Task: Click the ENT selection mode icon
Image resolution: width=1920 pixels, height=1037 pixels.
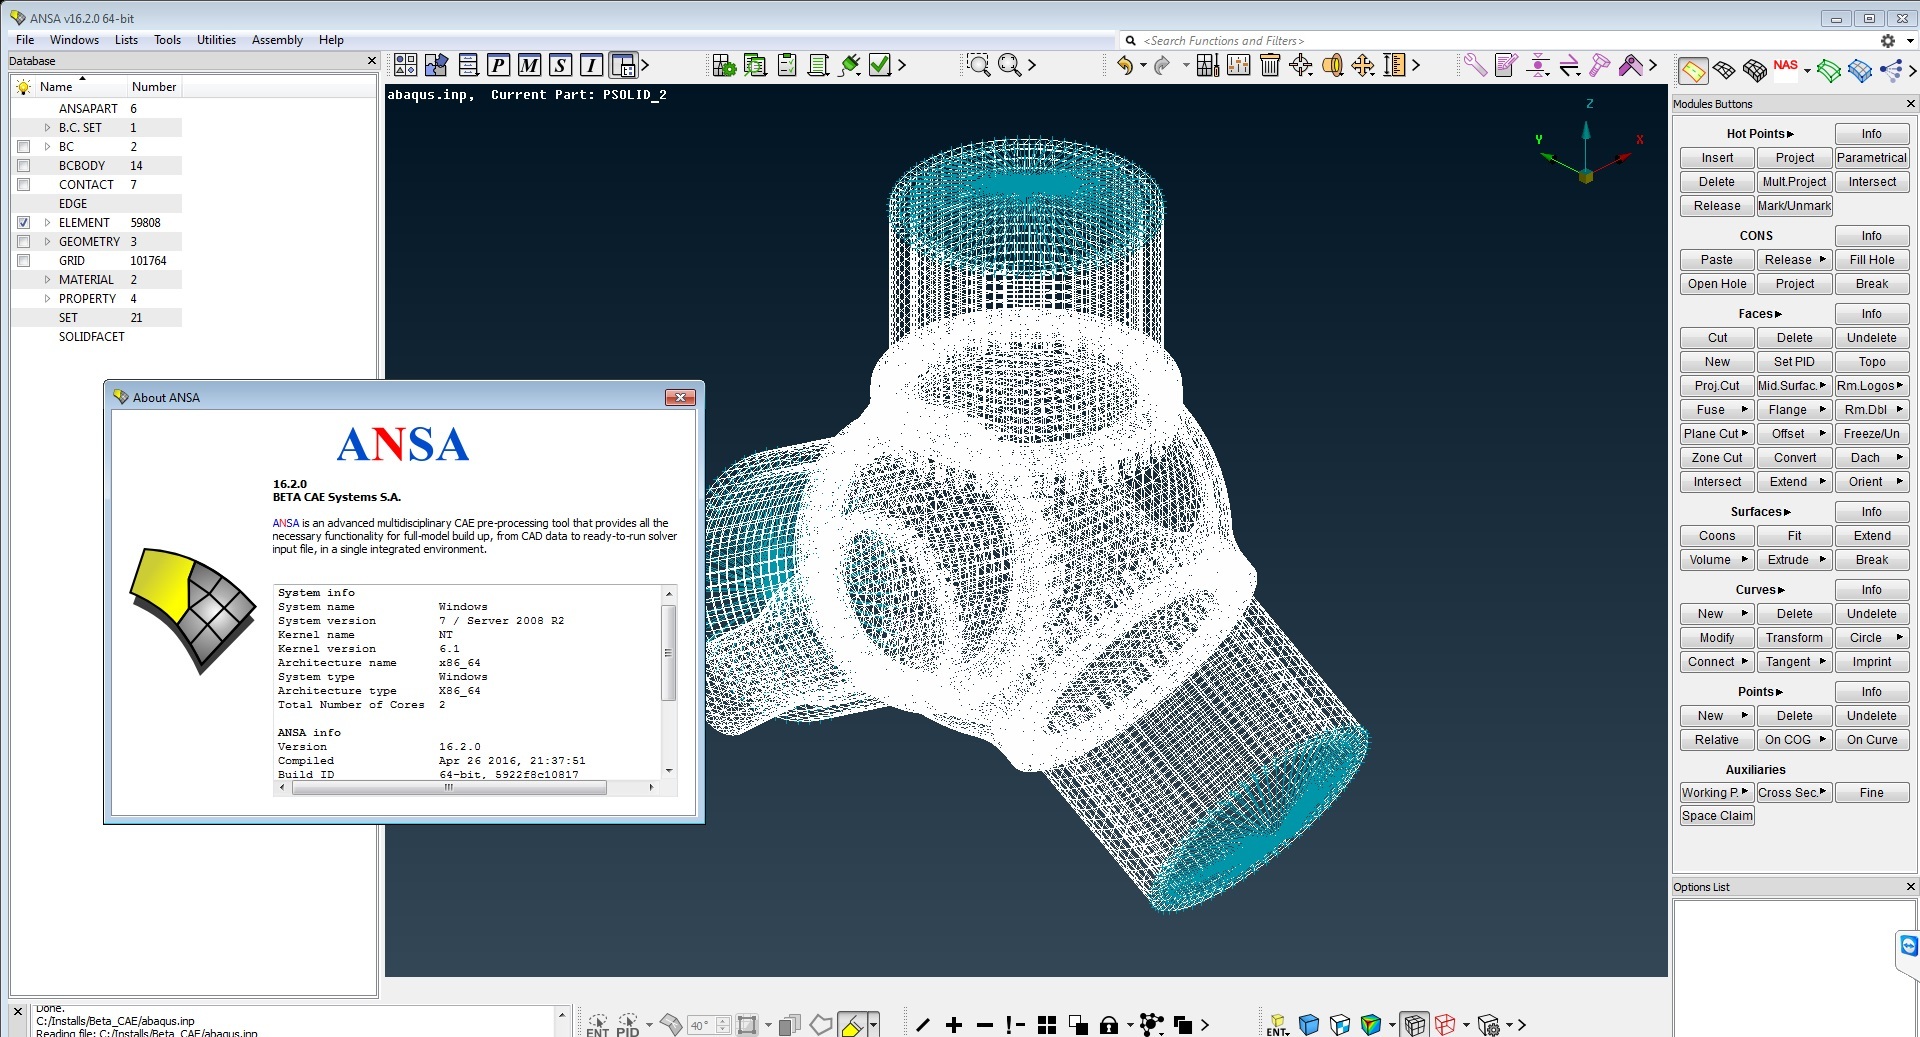Action: point(597,1025)
